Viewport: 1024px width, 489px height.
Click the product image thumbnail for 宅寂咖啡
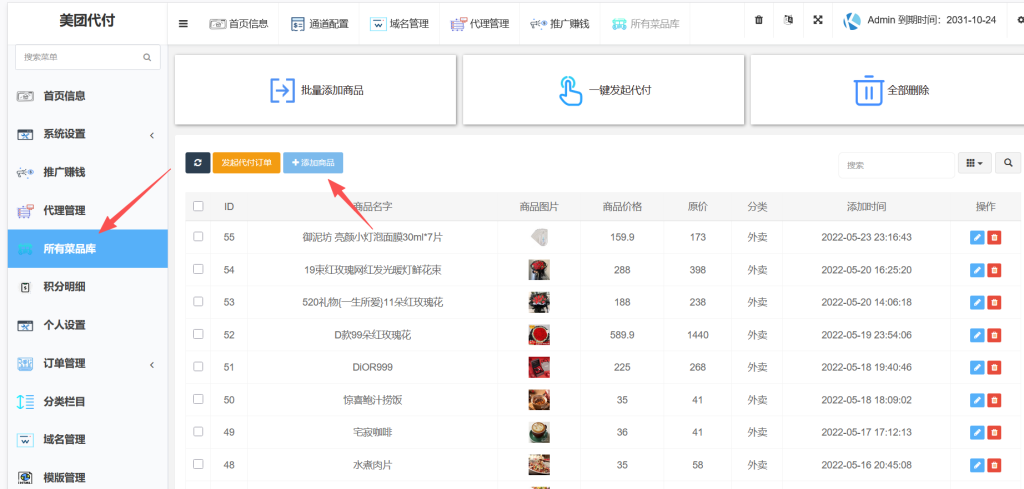click(x=539, y=432)
